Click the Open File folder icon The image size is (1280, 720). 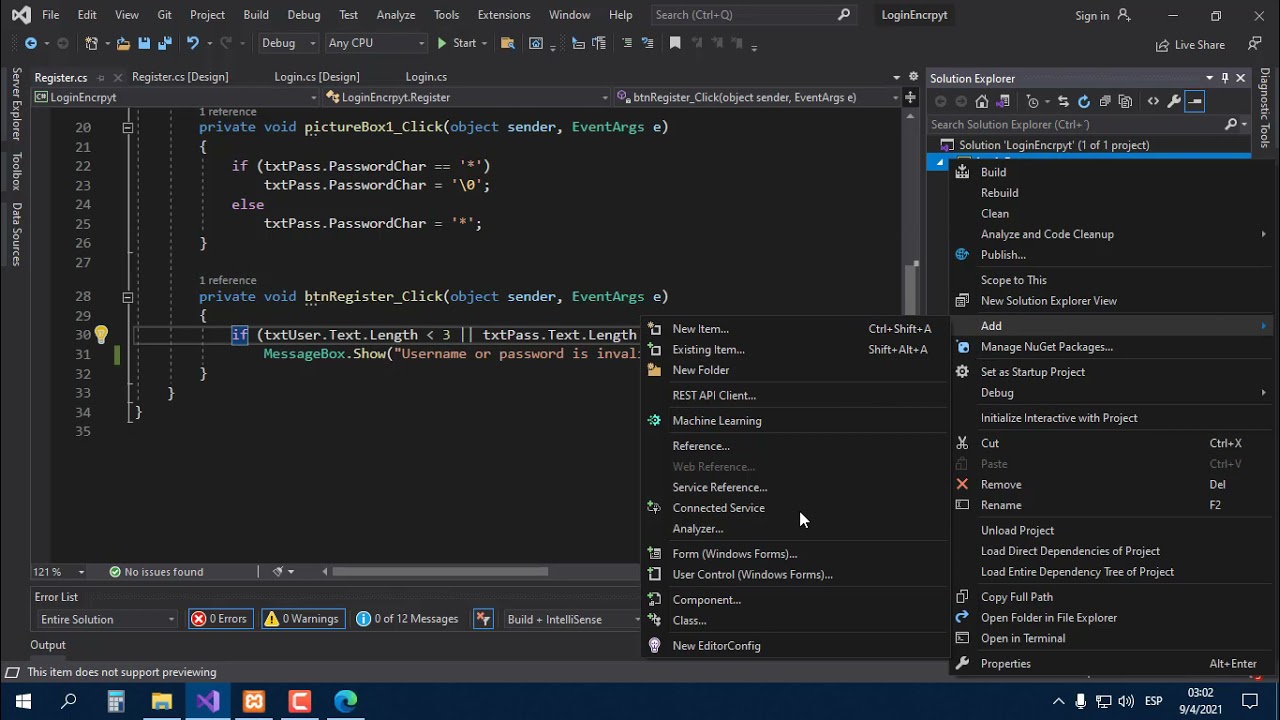[123, 43]
